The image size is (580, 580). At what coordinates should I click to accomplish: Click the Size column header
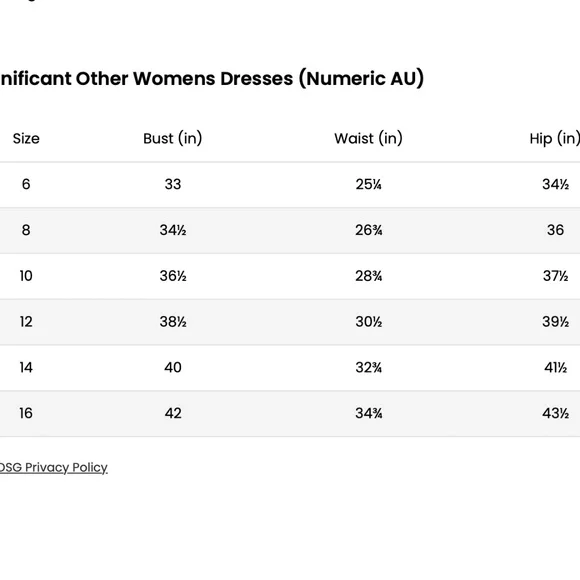26,139
